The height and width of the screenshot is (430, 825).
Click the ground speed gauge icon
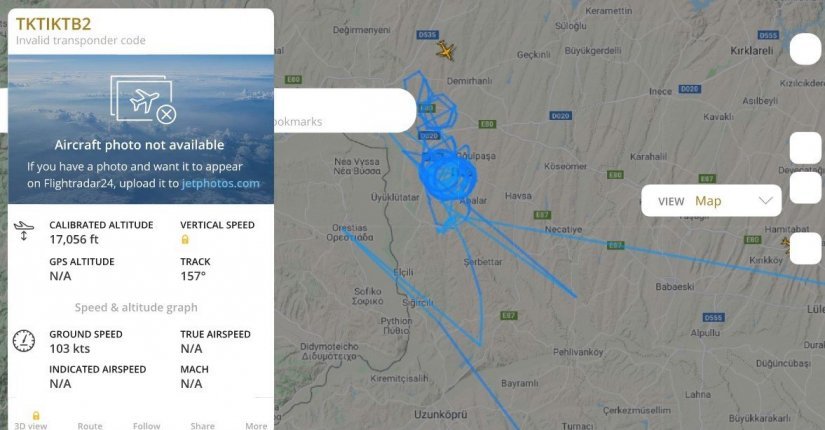[24, 341]
